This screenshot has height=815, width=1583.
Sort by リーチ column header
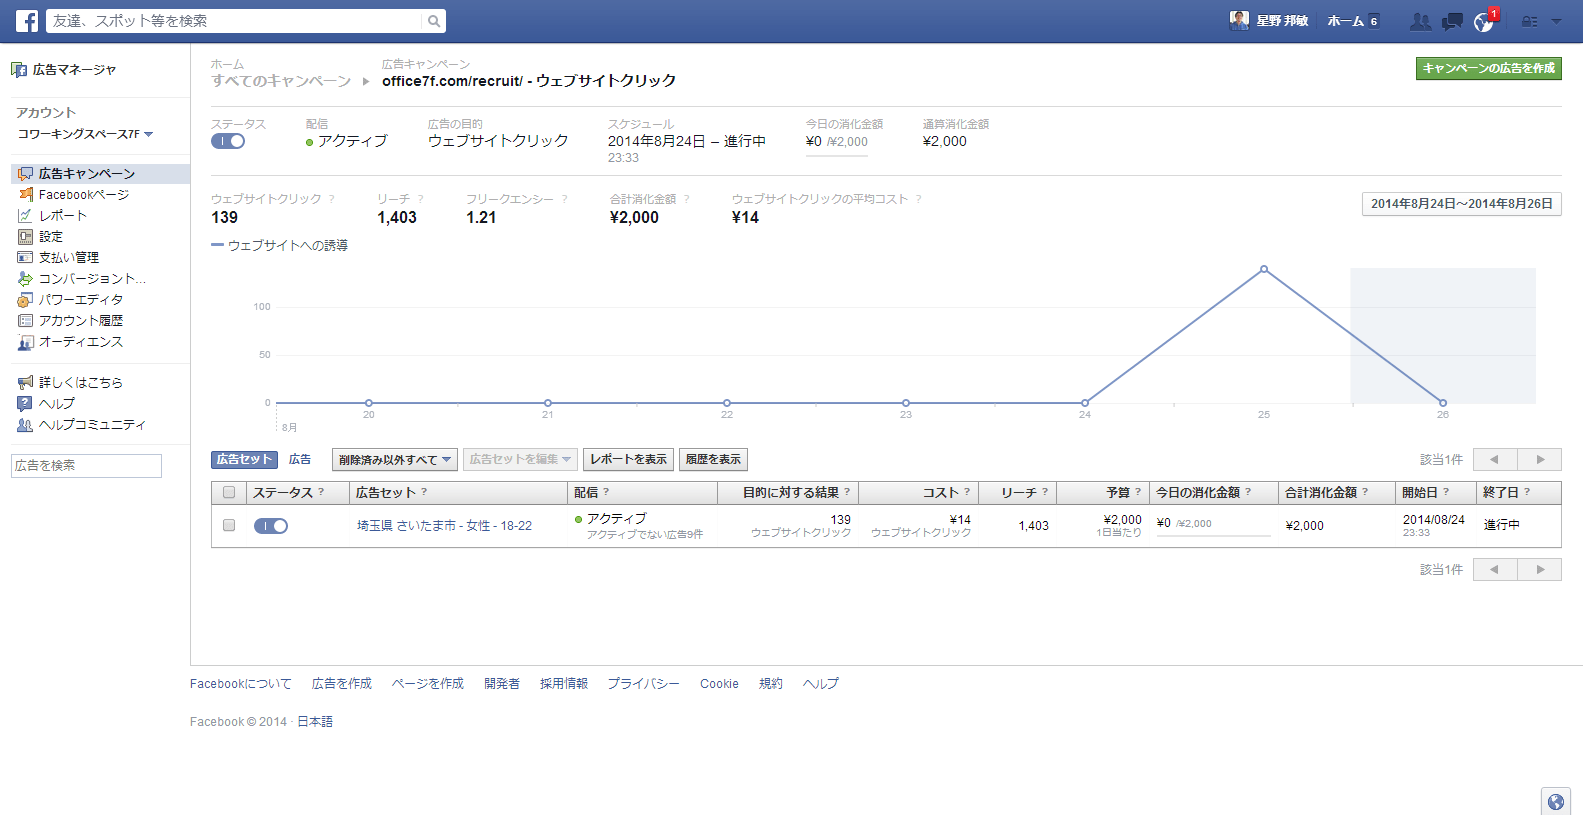coord(1019,493)
